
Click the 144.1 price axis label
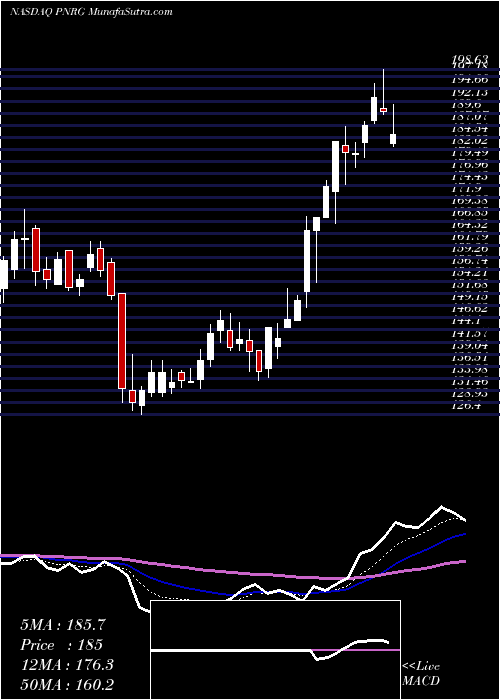[x=465, y=321]
